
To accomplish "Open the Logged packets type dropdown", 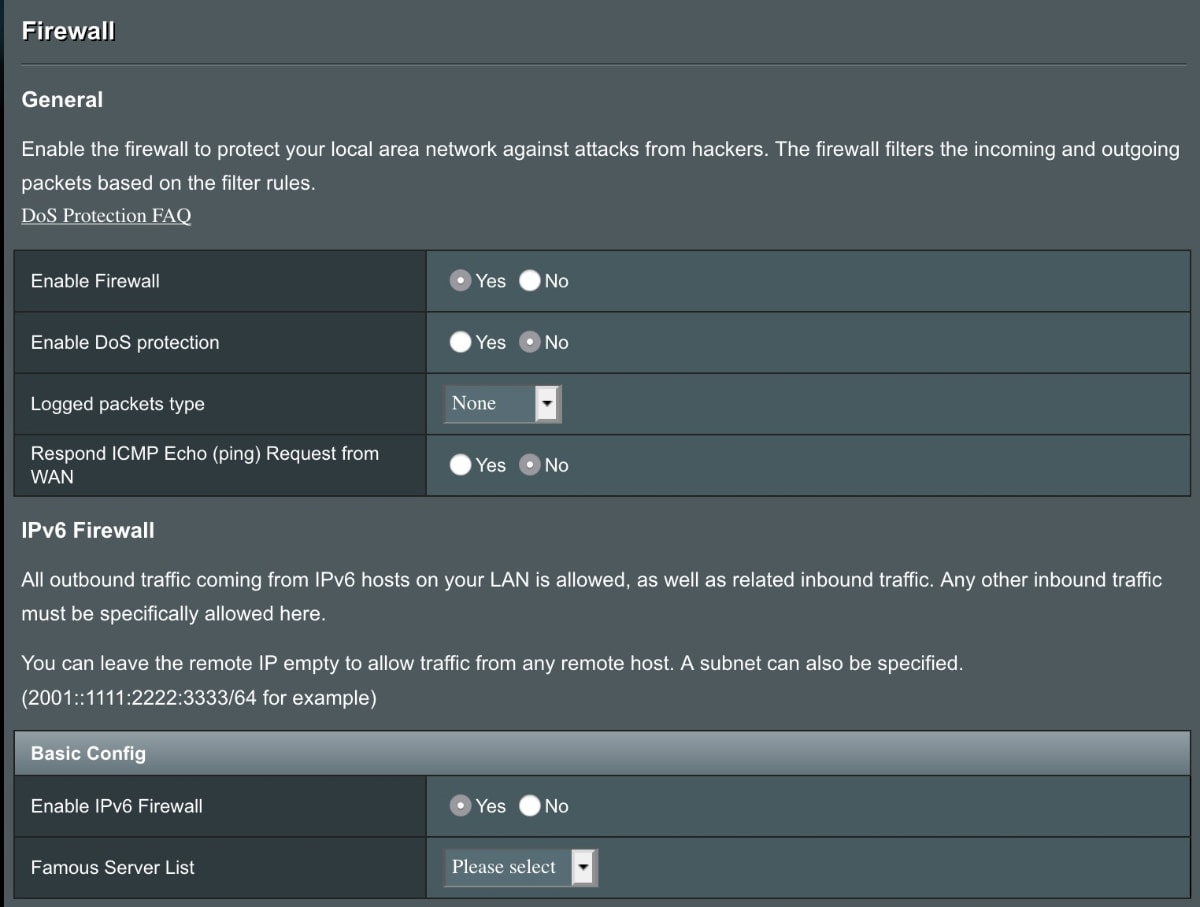I will 503,404.
